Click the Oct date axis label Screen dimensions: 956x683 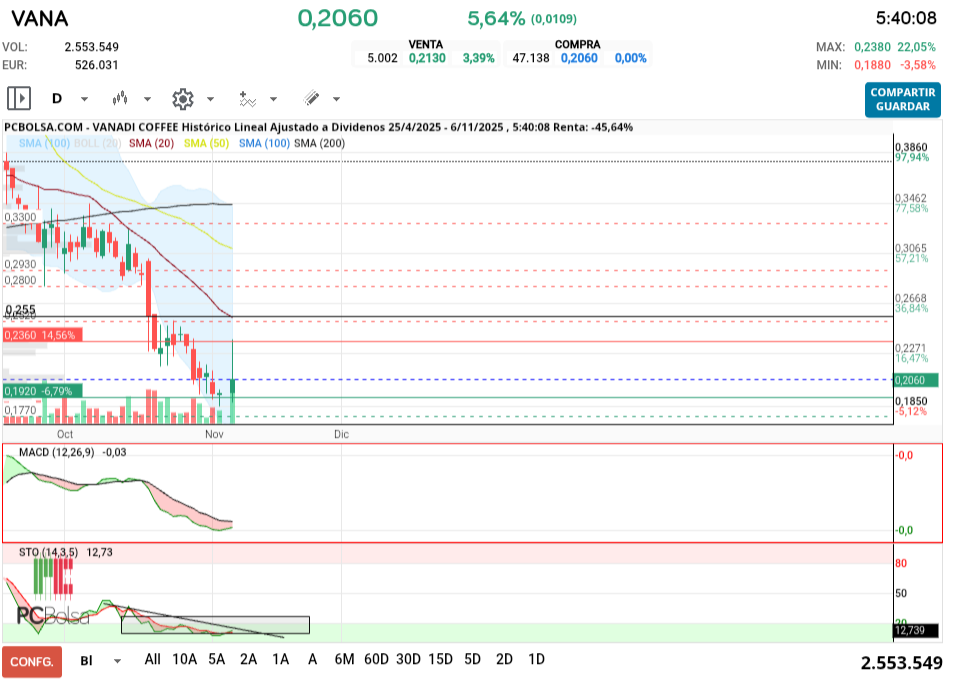pyautogui.click(x=65, y=434)
